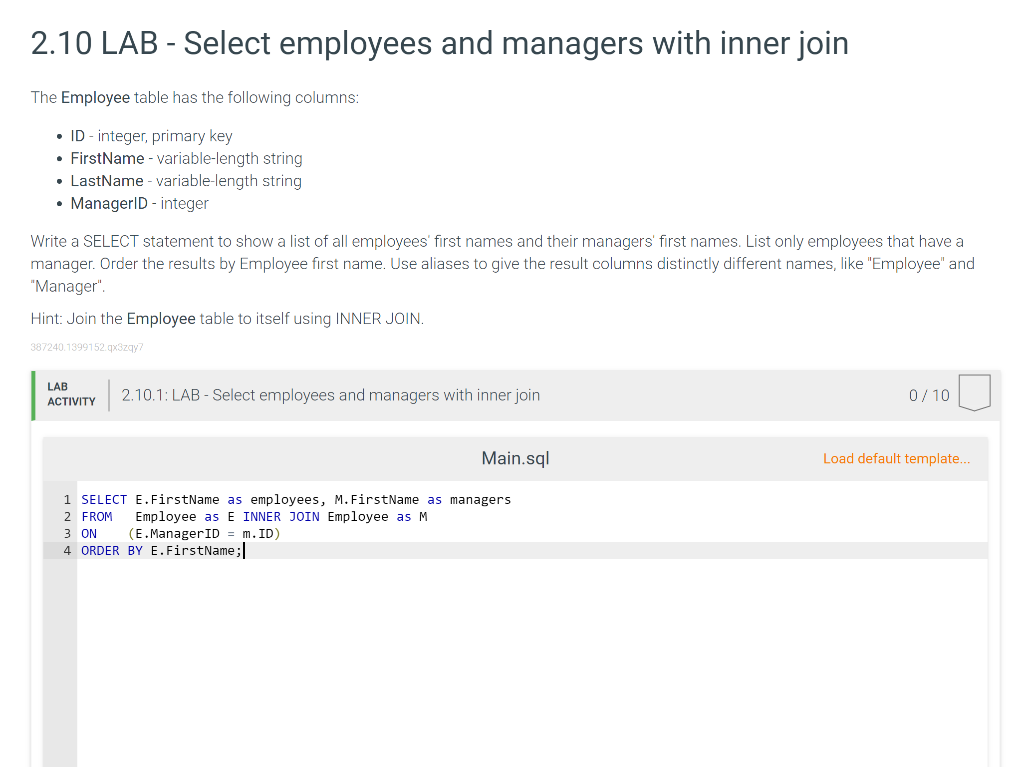
Task: Click line number 3 in gutter
Action: pos(67,534)
